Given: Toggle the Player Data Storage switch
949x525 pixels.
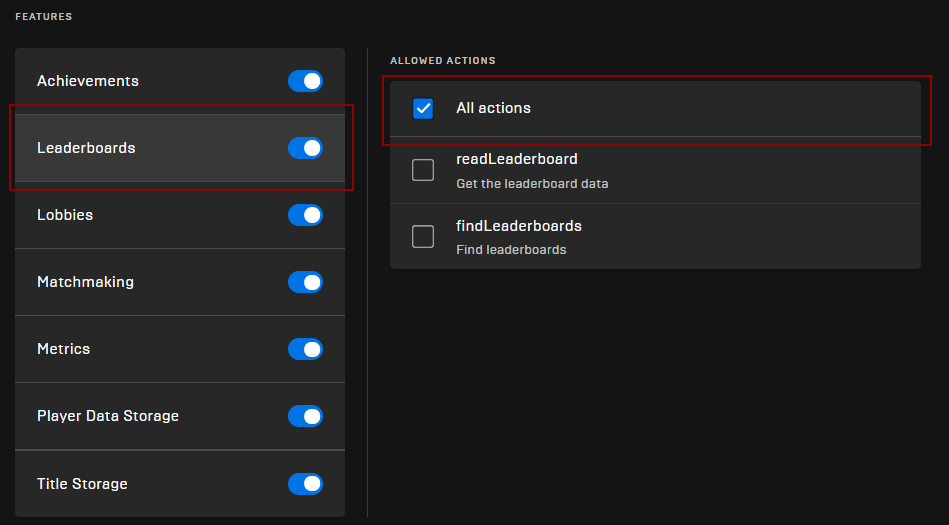Looking at the screenshot, I should point(305,416).
